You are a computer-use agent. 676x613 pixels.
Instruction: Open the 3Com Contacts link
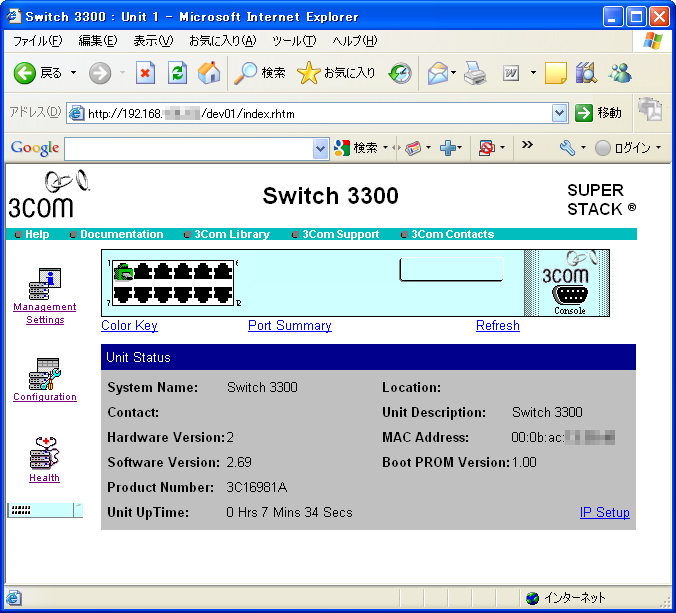(x=453, y=234)
